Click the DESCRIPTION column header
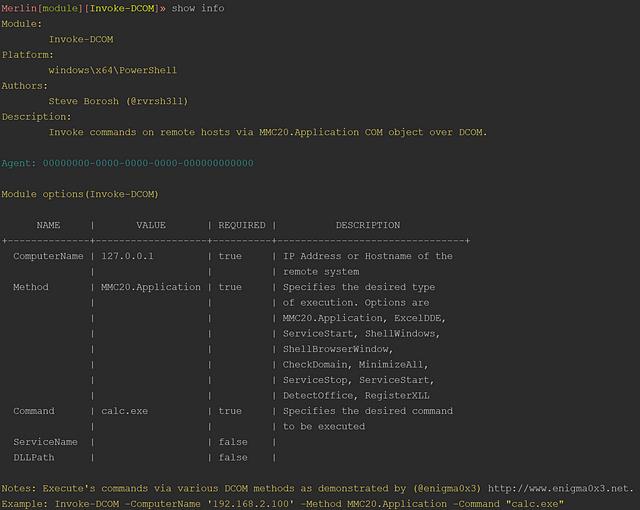640x510 pixels. (368, 225)
